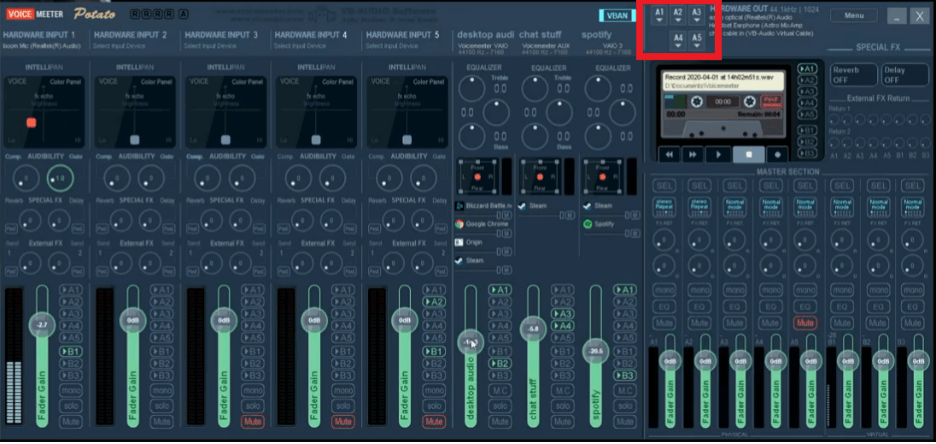Unmute the A5 master bus
The width and height of the screenshot is (936, 444).
click(x=805, y=323)
